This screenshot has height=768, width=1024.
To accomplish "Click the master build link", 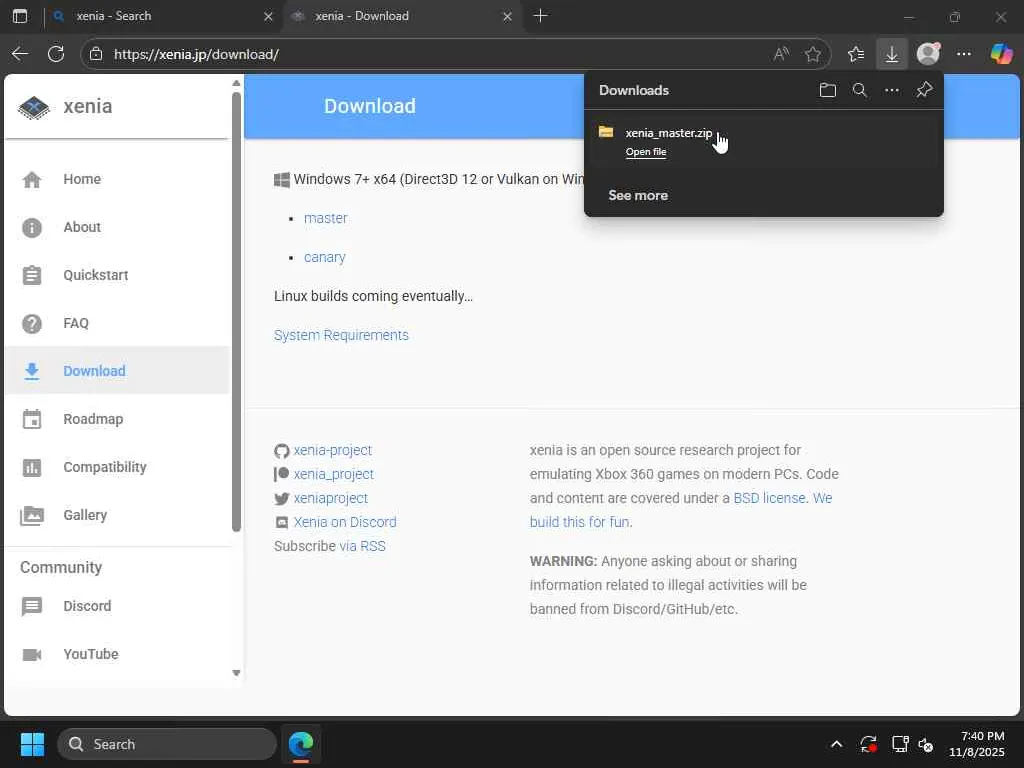I will (x=325, y=218).
